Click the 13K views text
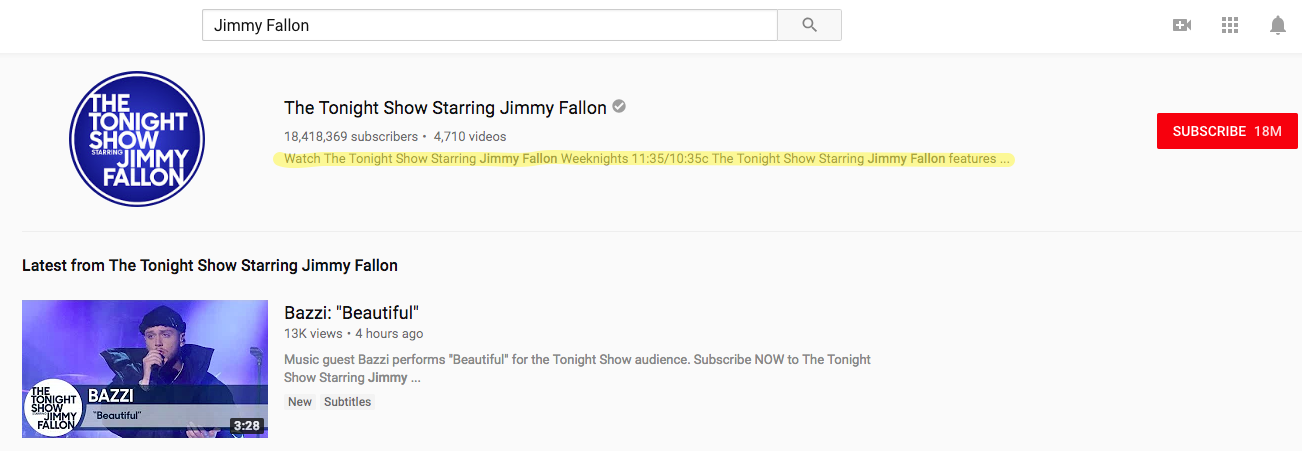The height and width of the screenshot is (451, 1302). (311, 334)
